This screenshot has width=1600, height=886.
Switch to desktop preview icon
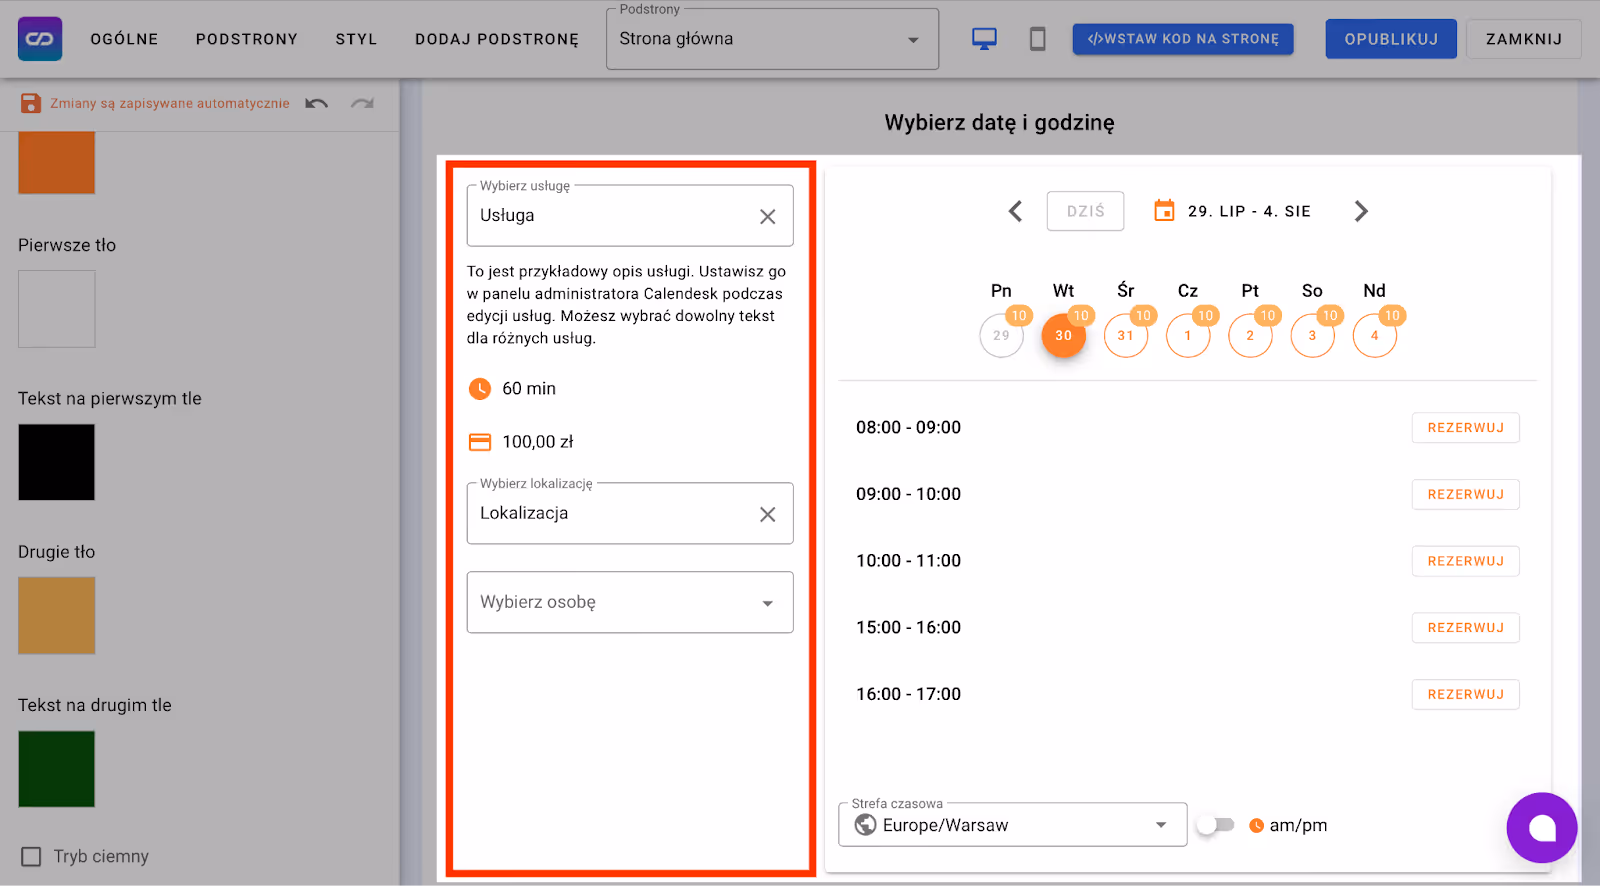(x=984, y=39)
